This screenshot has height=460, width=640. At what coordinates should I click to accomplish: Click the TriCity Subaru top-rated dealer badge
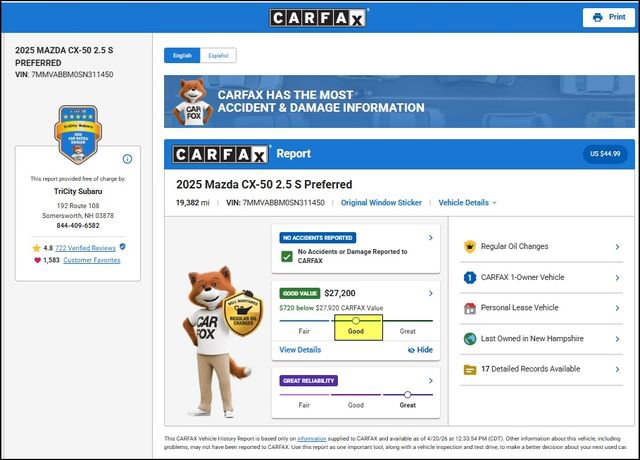pyautogui.click(x=78, y=134)
